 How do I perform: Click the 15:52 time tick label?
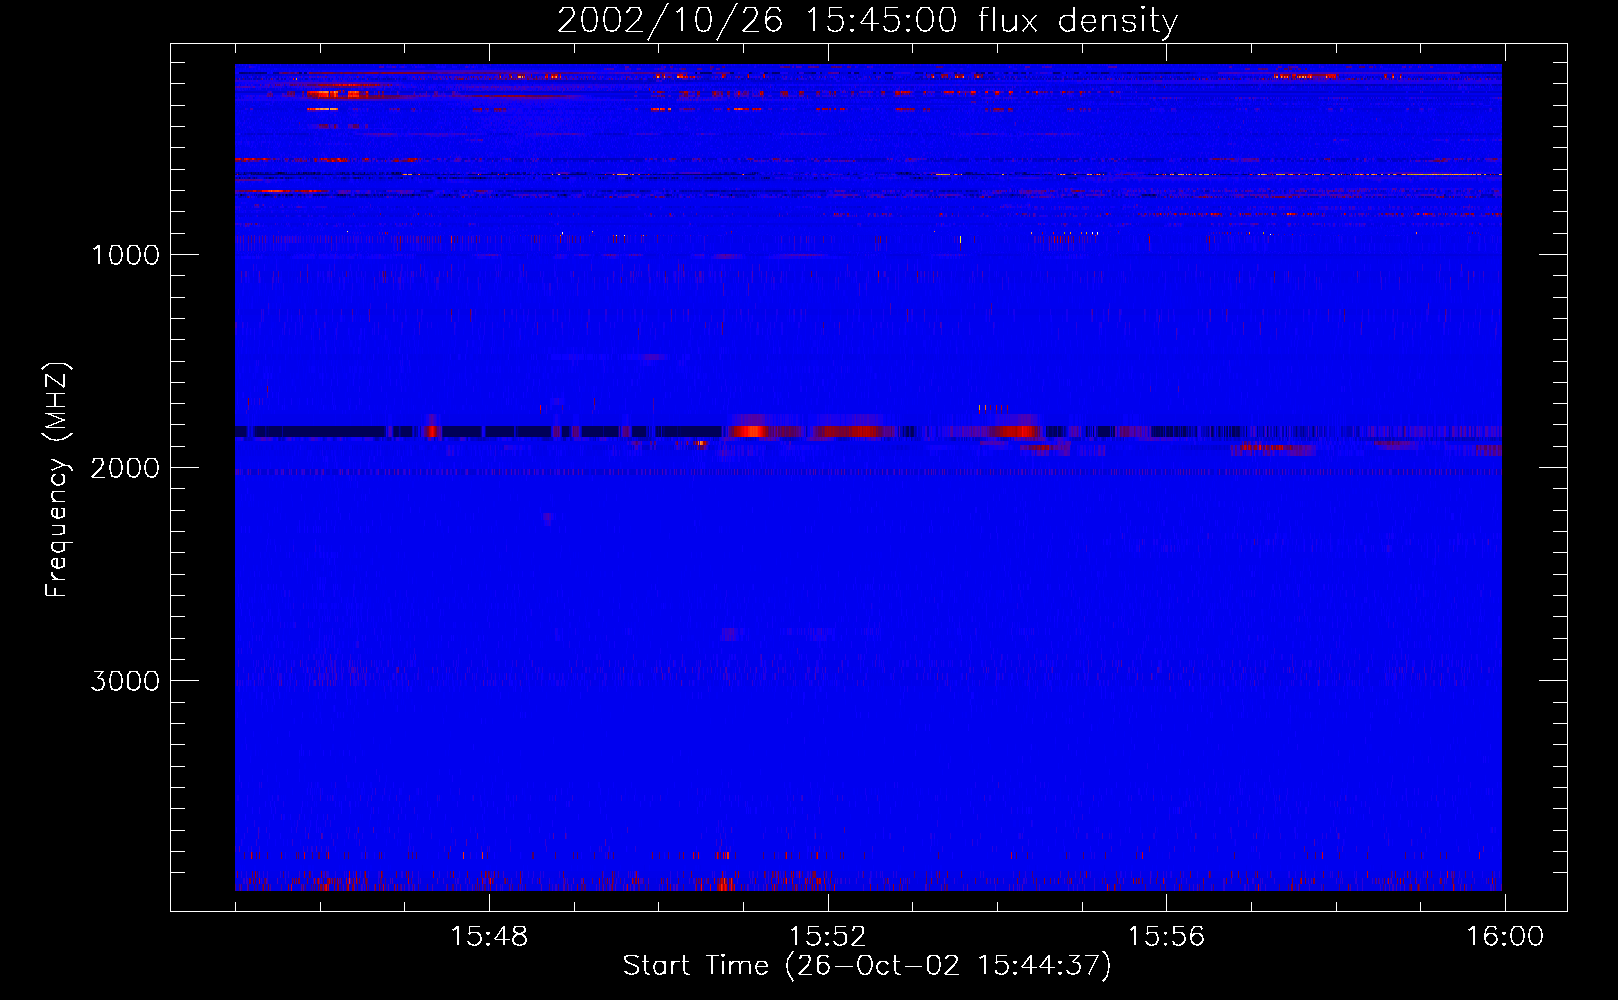coord(827,937)
